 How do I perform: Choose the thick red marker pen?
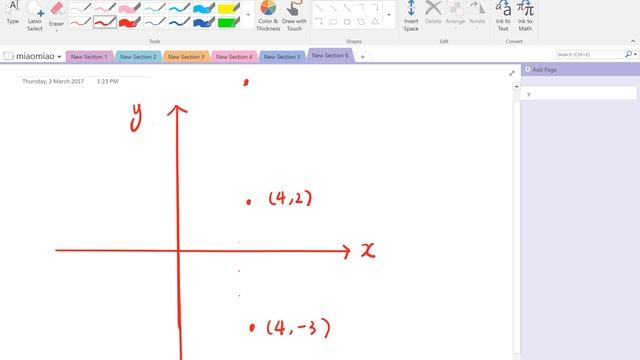point(129,22)
